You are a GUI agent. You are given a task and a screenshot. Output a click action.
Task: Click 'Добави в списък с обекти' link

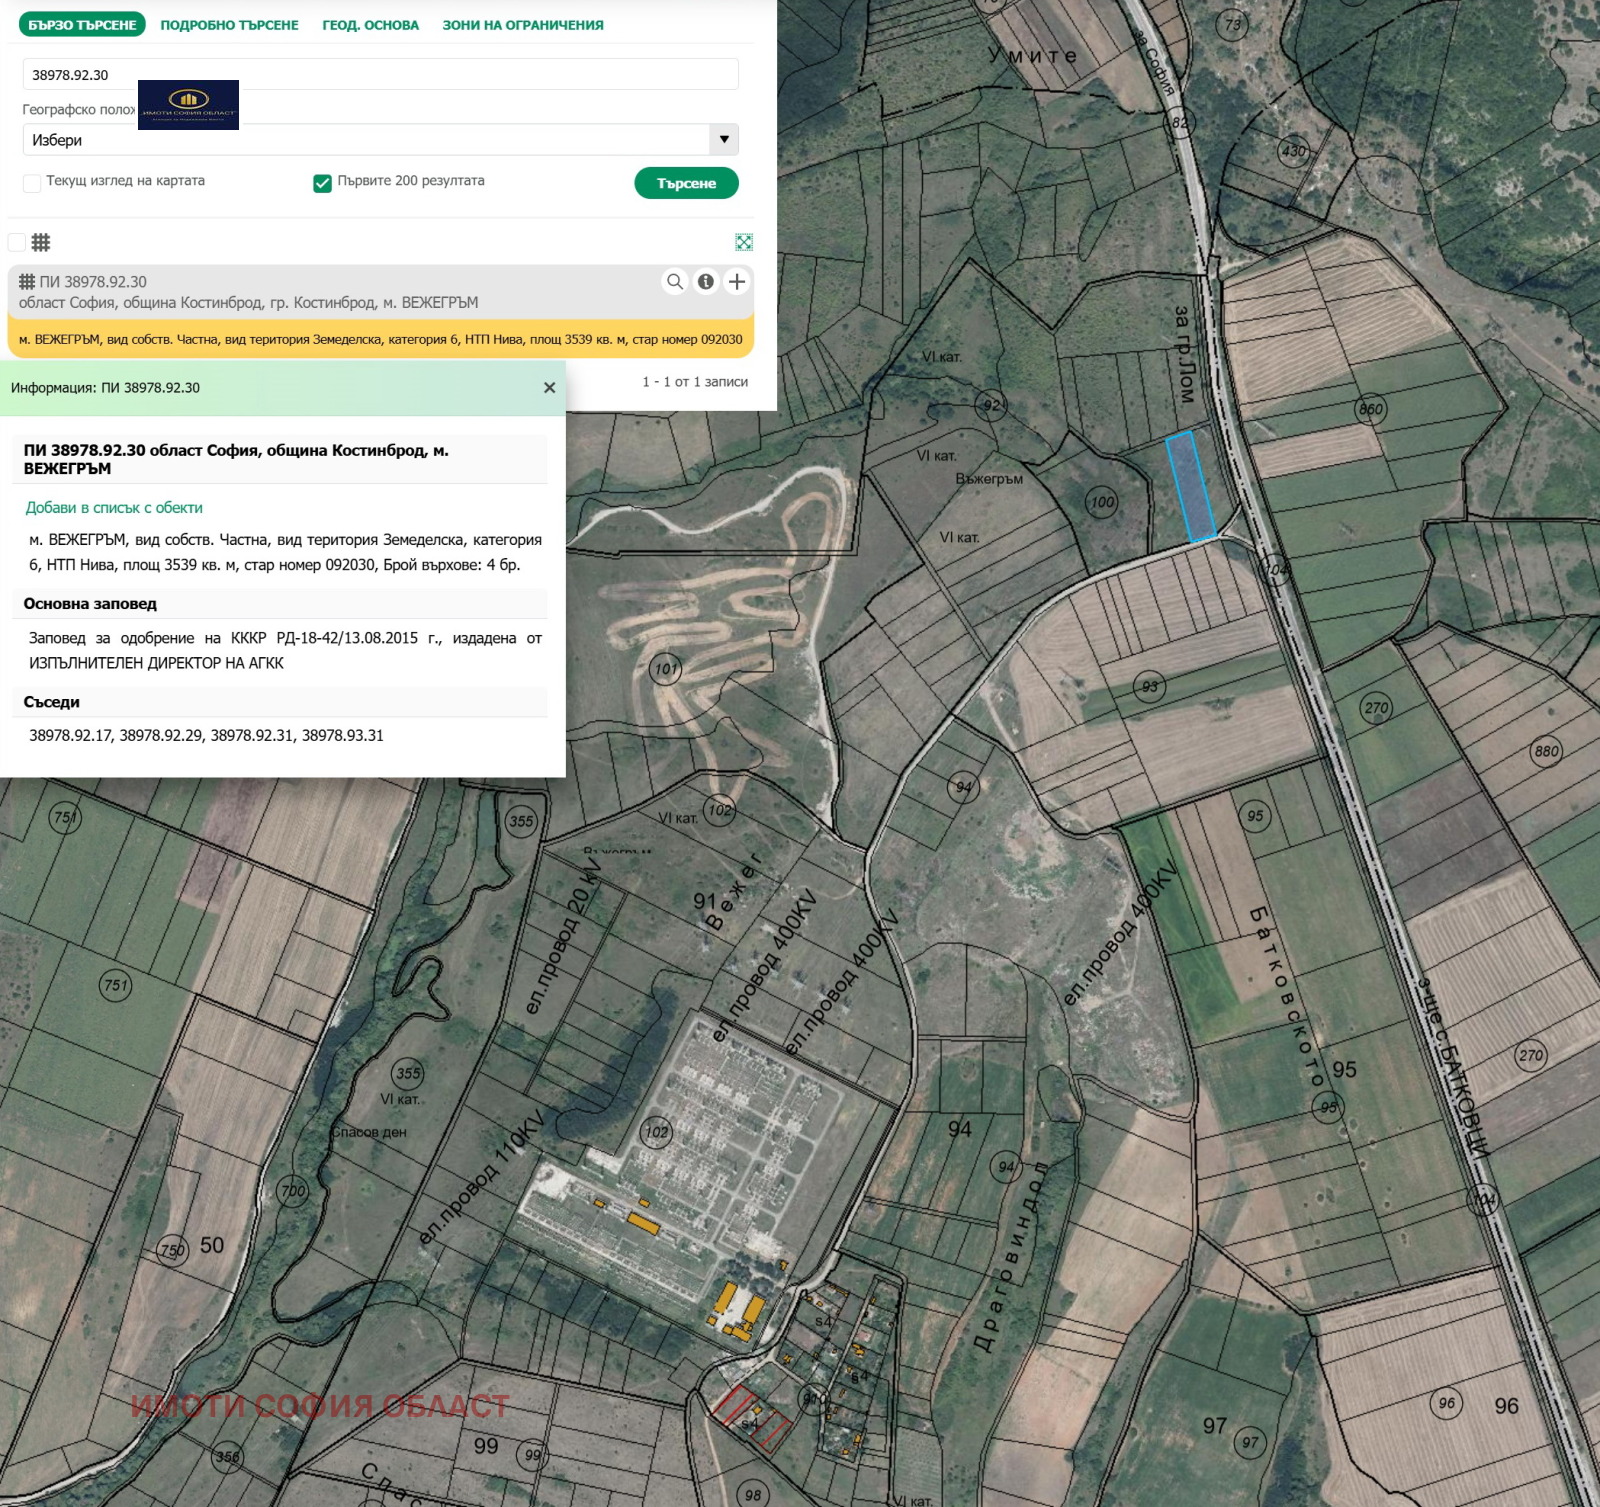(x=114, y=508)
